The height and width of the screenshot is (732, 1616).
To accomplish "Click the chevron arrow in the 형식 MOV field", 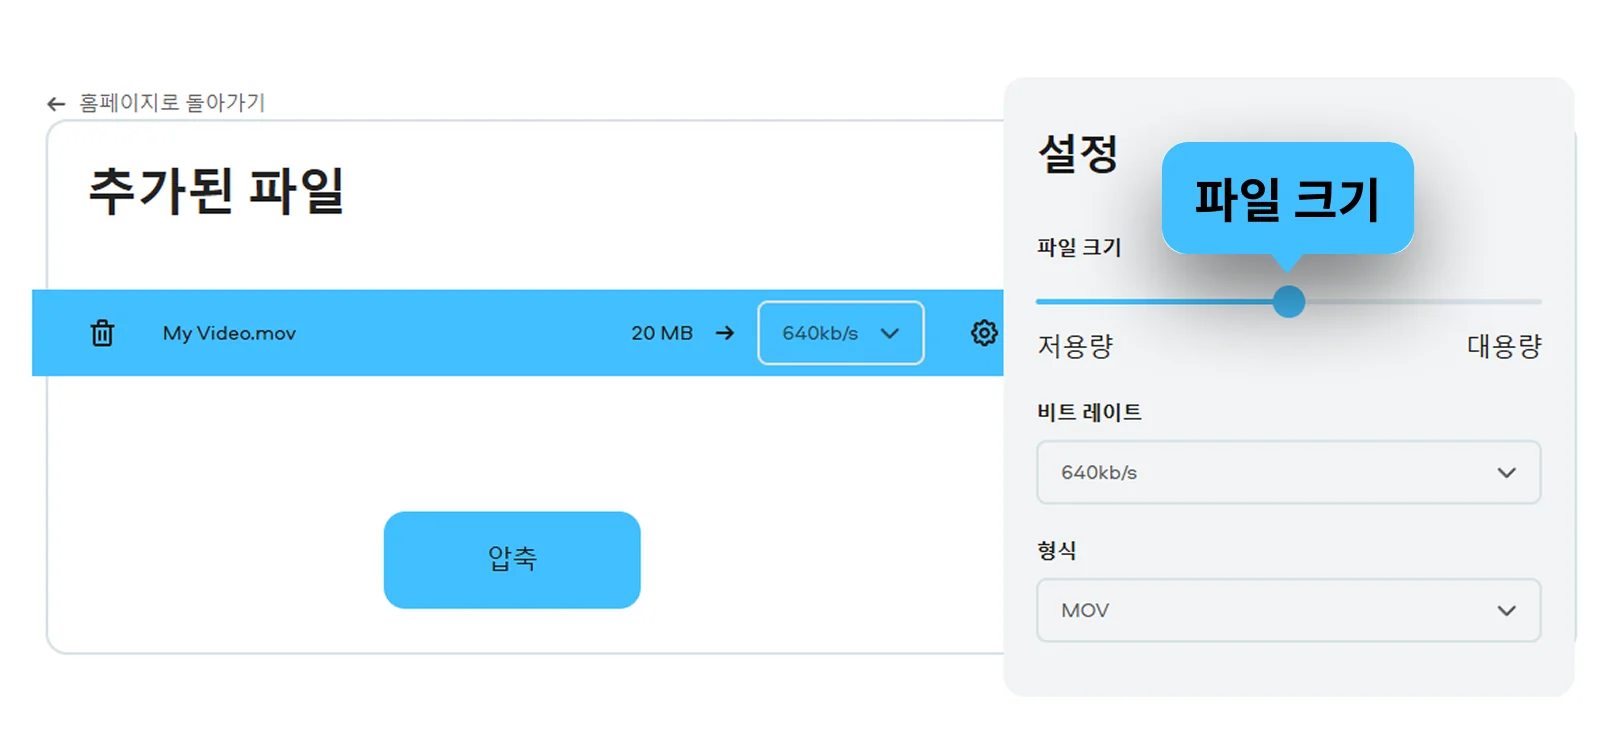I will [1506, 611].
